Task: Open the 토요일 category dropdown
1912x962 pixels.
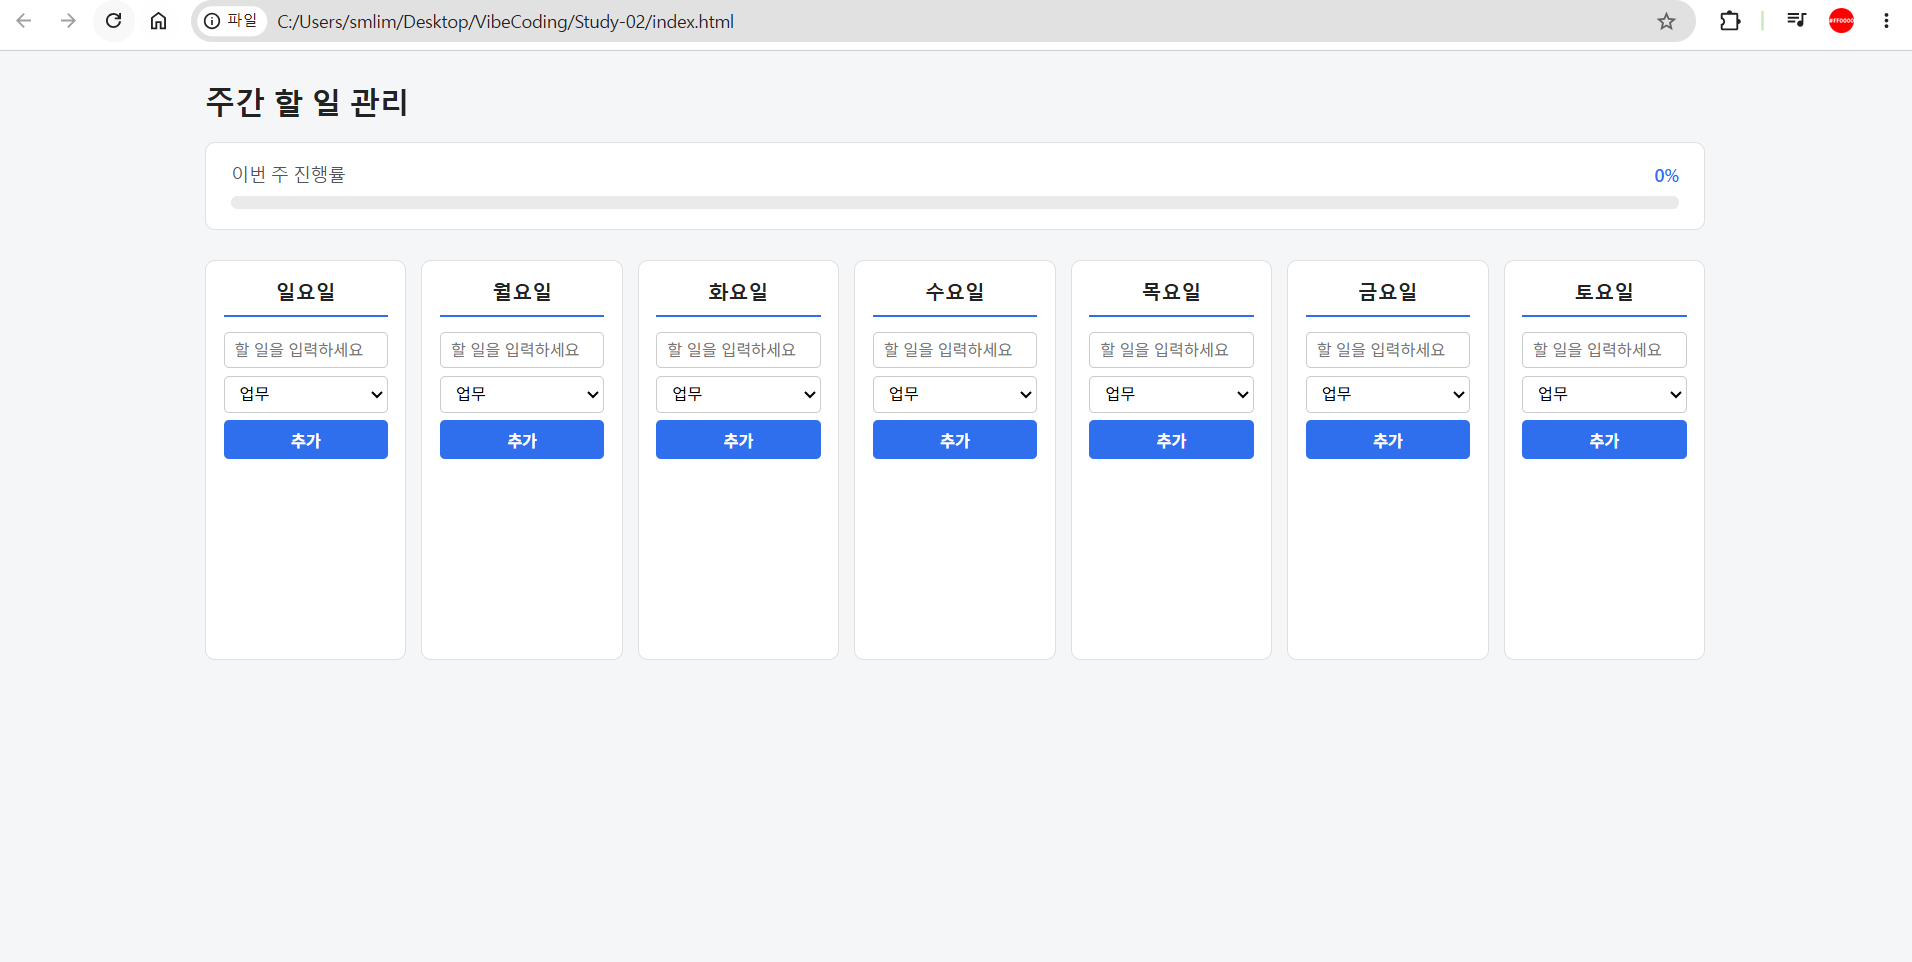Action: pos(1604,394)
